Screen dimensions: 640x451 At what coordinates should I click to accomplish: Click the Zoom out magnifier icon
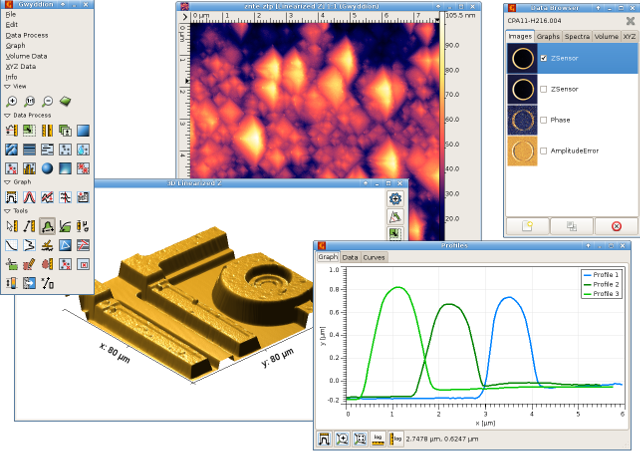point(47,101)
